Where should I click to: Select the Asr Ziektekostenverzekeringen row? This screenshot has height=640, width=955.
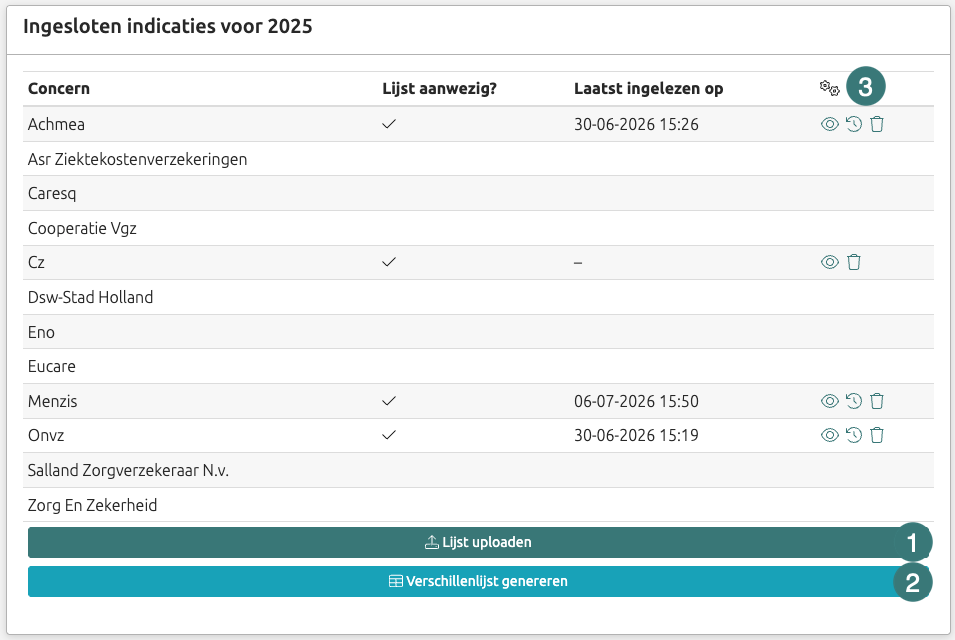pyautogui.click(x=478, y=159)
